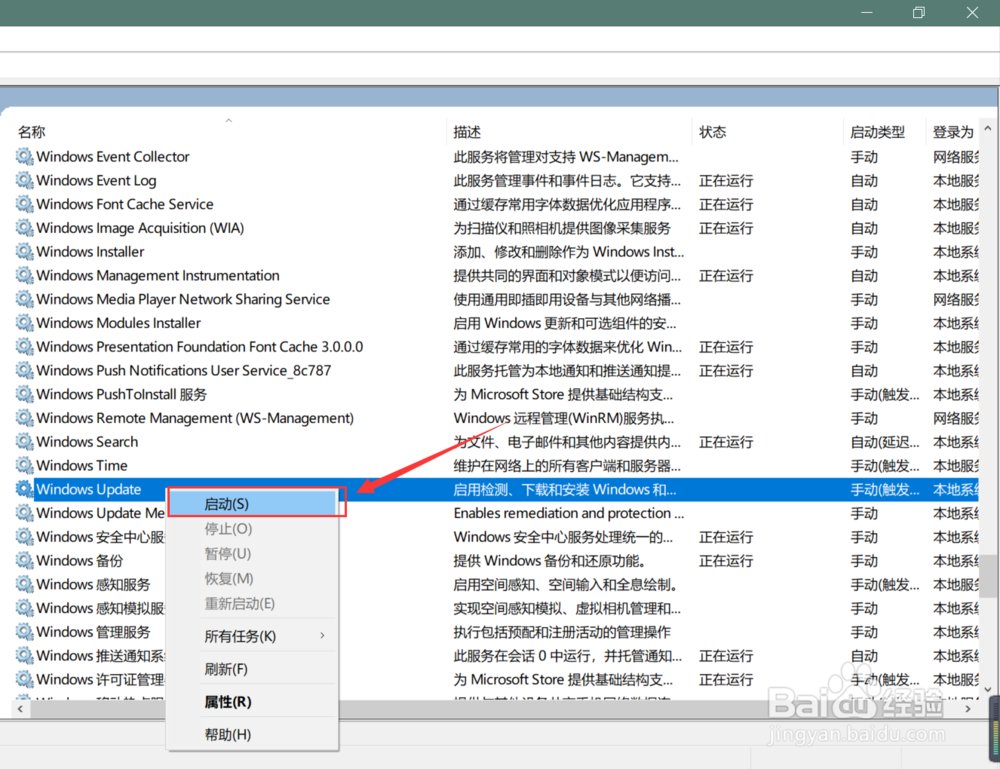The image size is (1000, 769).
Task: Click 手动 startup type of Windows Installer
Action: (864, 251)
